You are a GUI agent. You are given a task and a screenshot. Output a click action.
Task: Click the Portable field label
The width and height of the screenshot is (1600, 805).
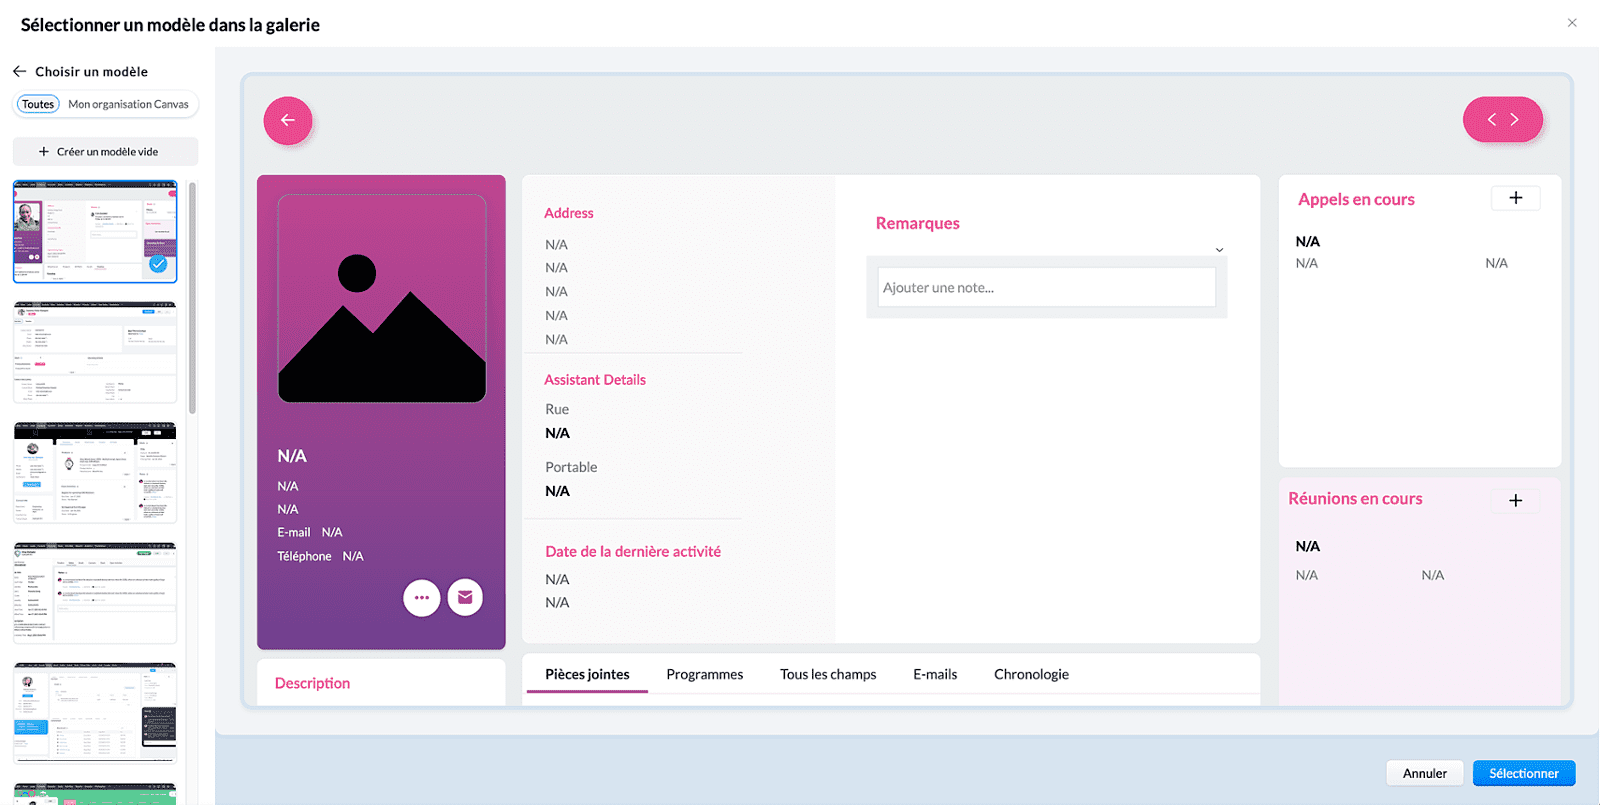[x=571, y=467]
